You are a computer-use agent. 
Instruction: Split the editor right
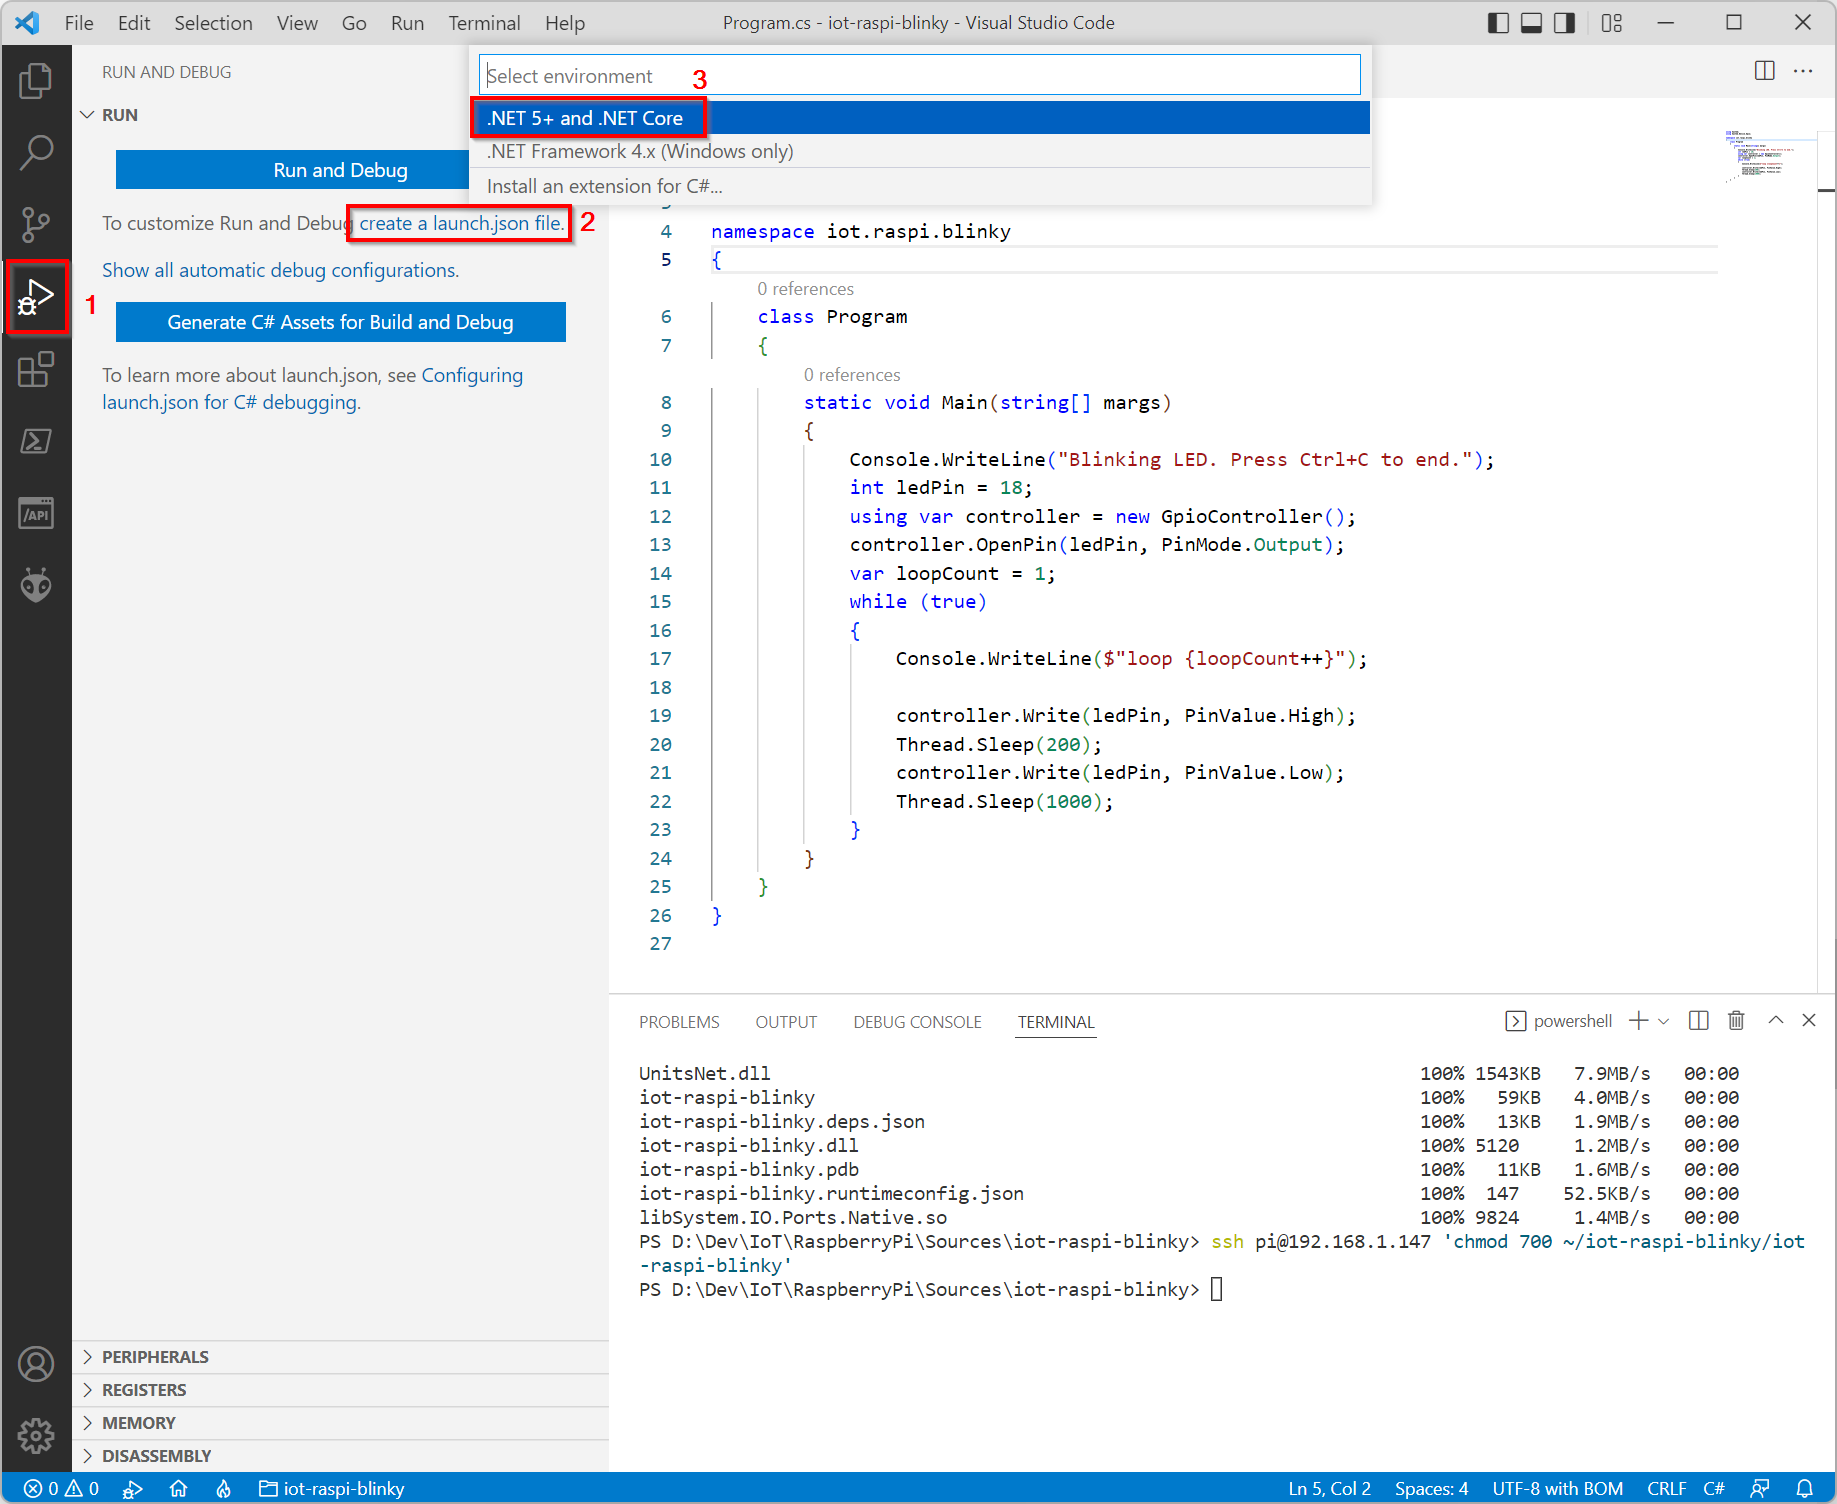click(1765, 71)
